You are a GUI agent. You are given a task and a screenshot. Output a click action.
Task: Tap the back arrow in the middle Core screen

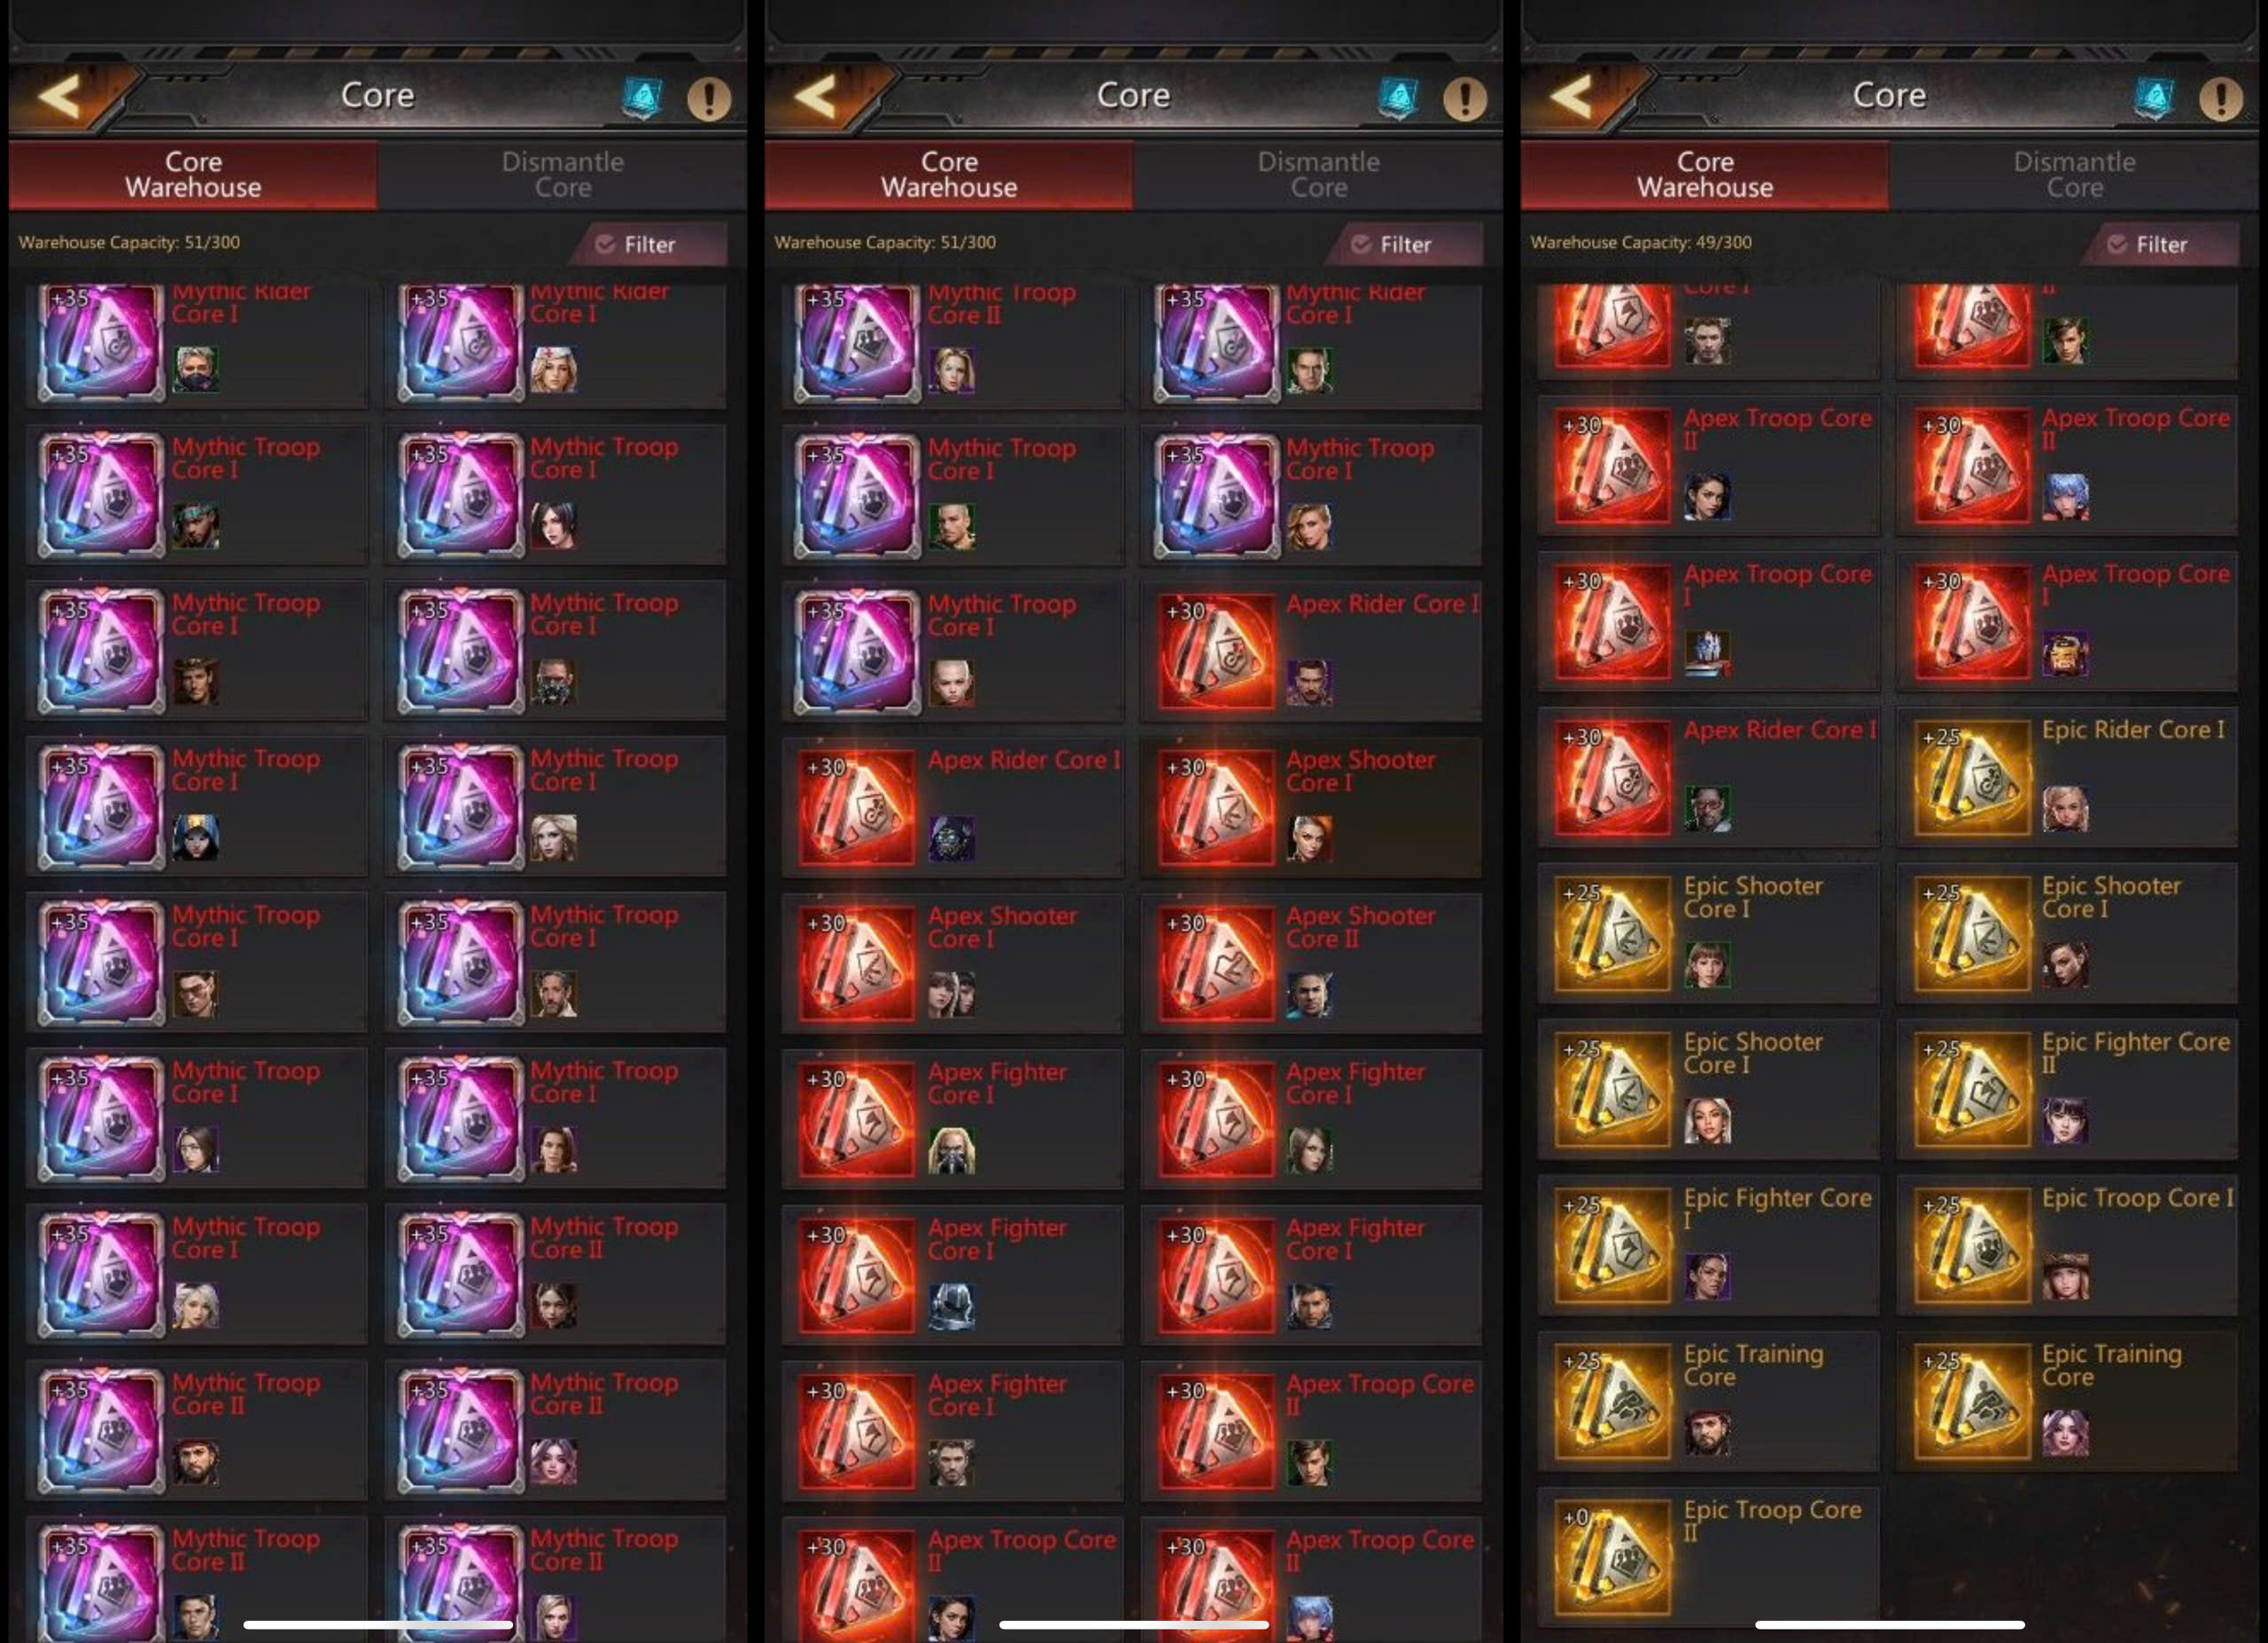(817, 97)
